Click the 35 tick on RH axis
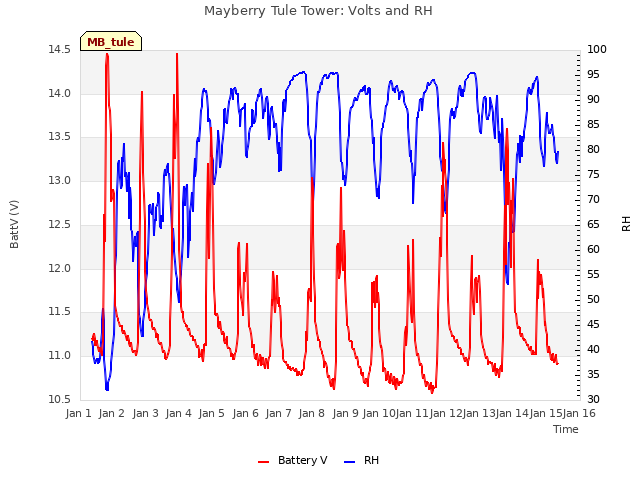This screenshot has height=480, width=640. 593,374
